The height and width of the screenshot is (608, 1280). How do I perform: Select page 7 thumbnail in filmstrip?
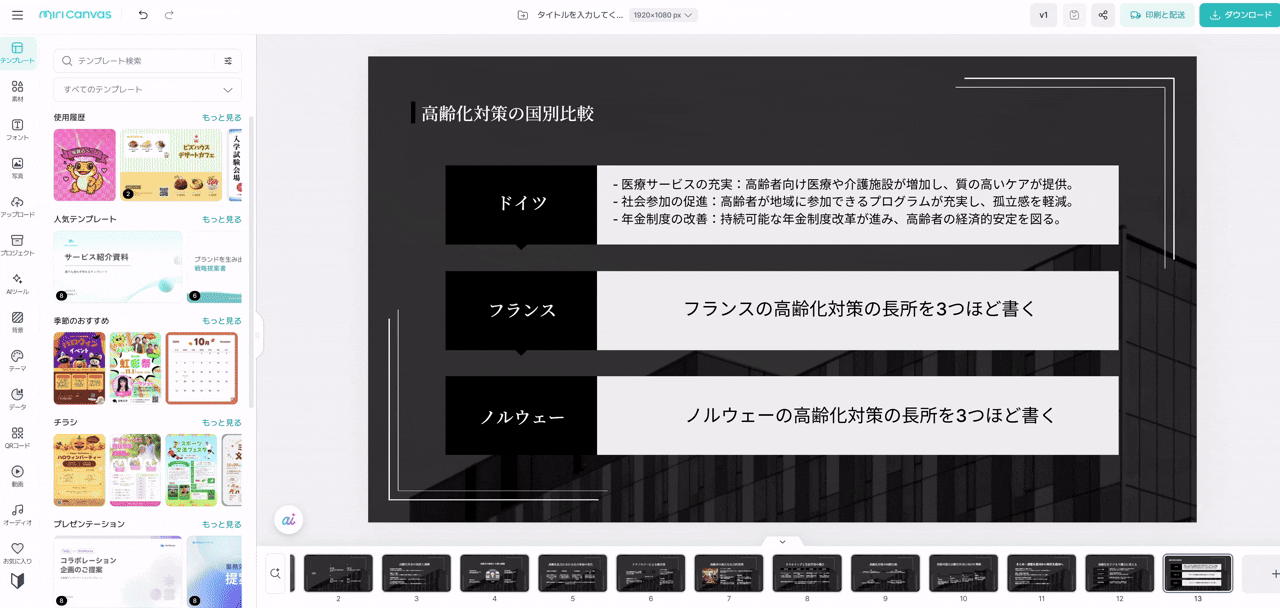click(x=728, y=573)
